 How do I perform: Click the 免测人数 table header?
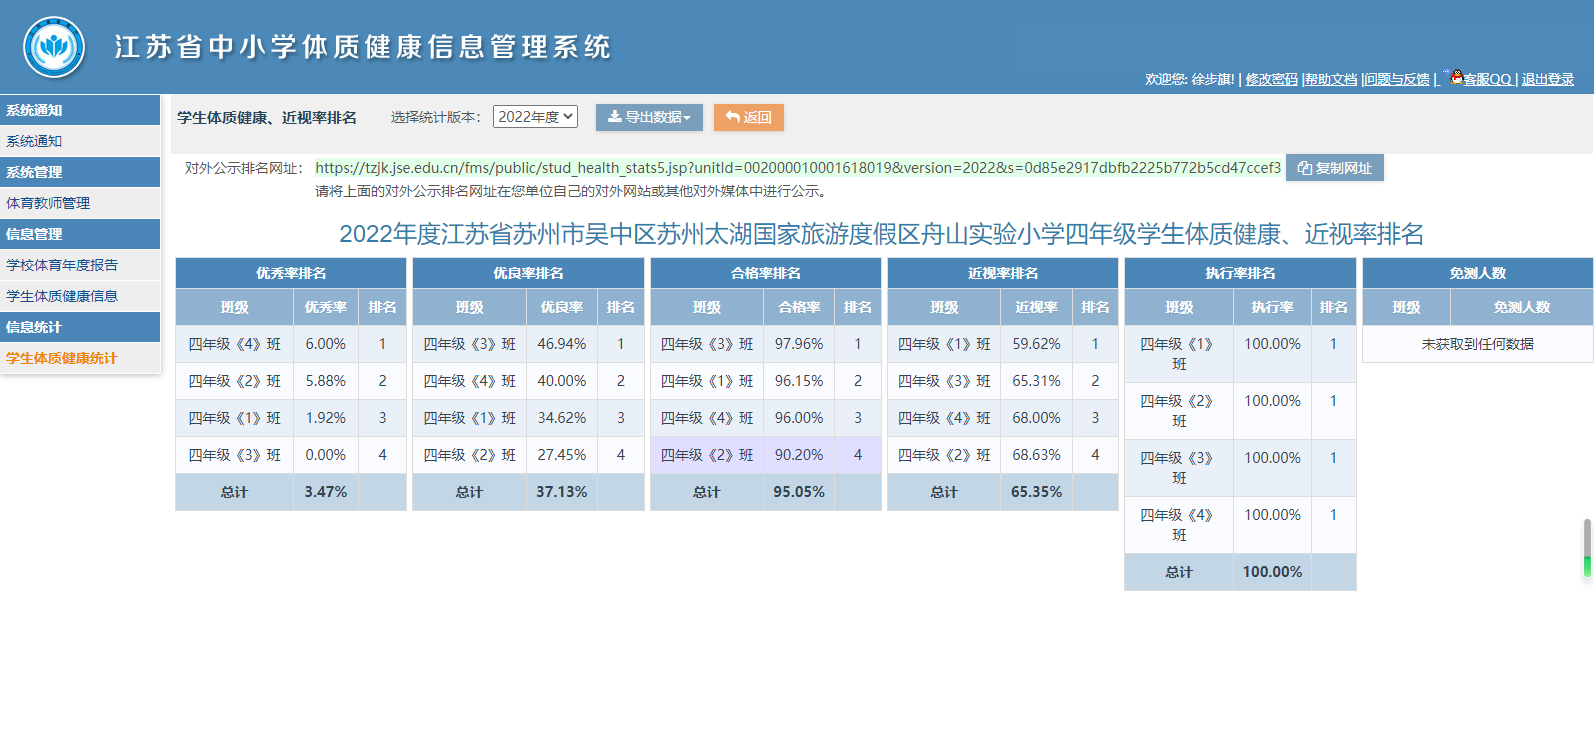pos(1478,273)
